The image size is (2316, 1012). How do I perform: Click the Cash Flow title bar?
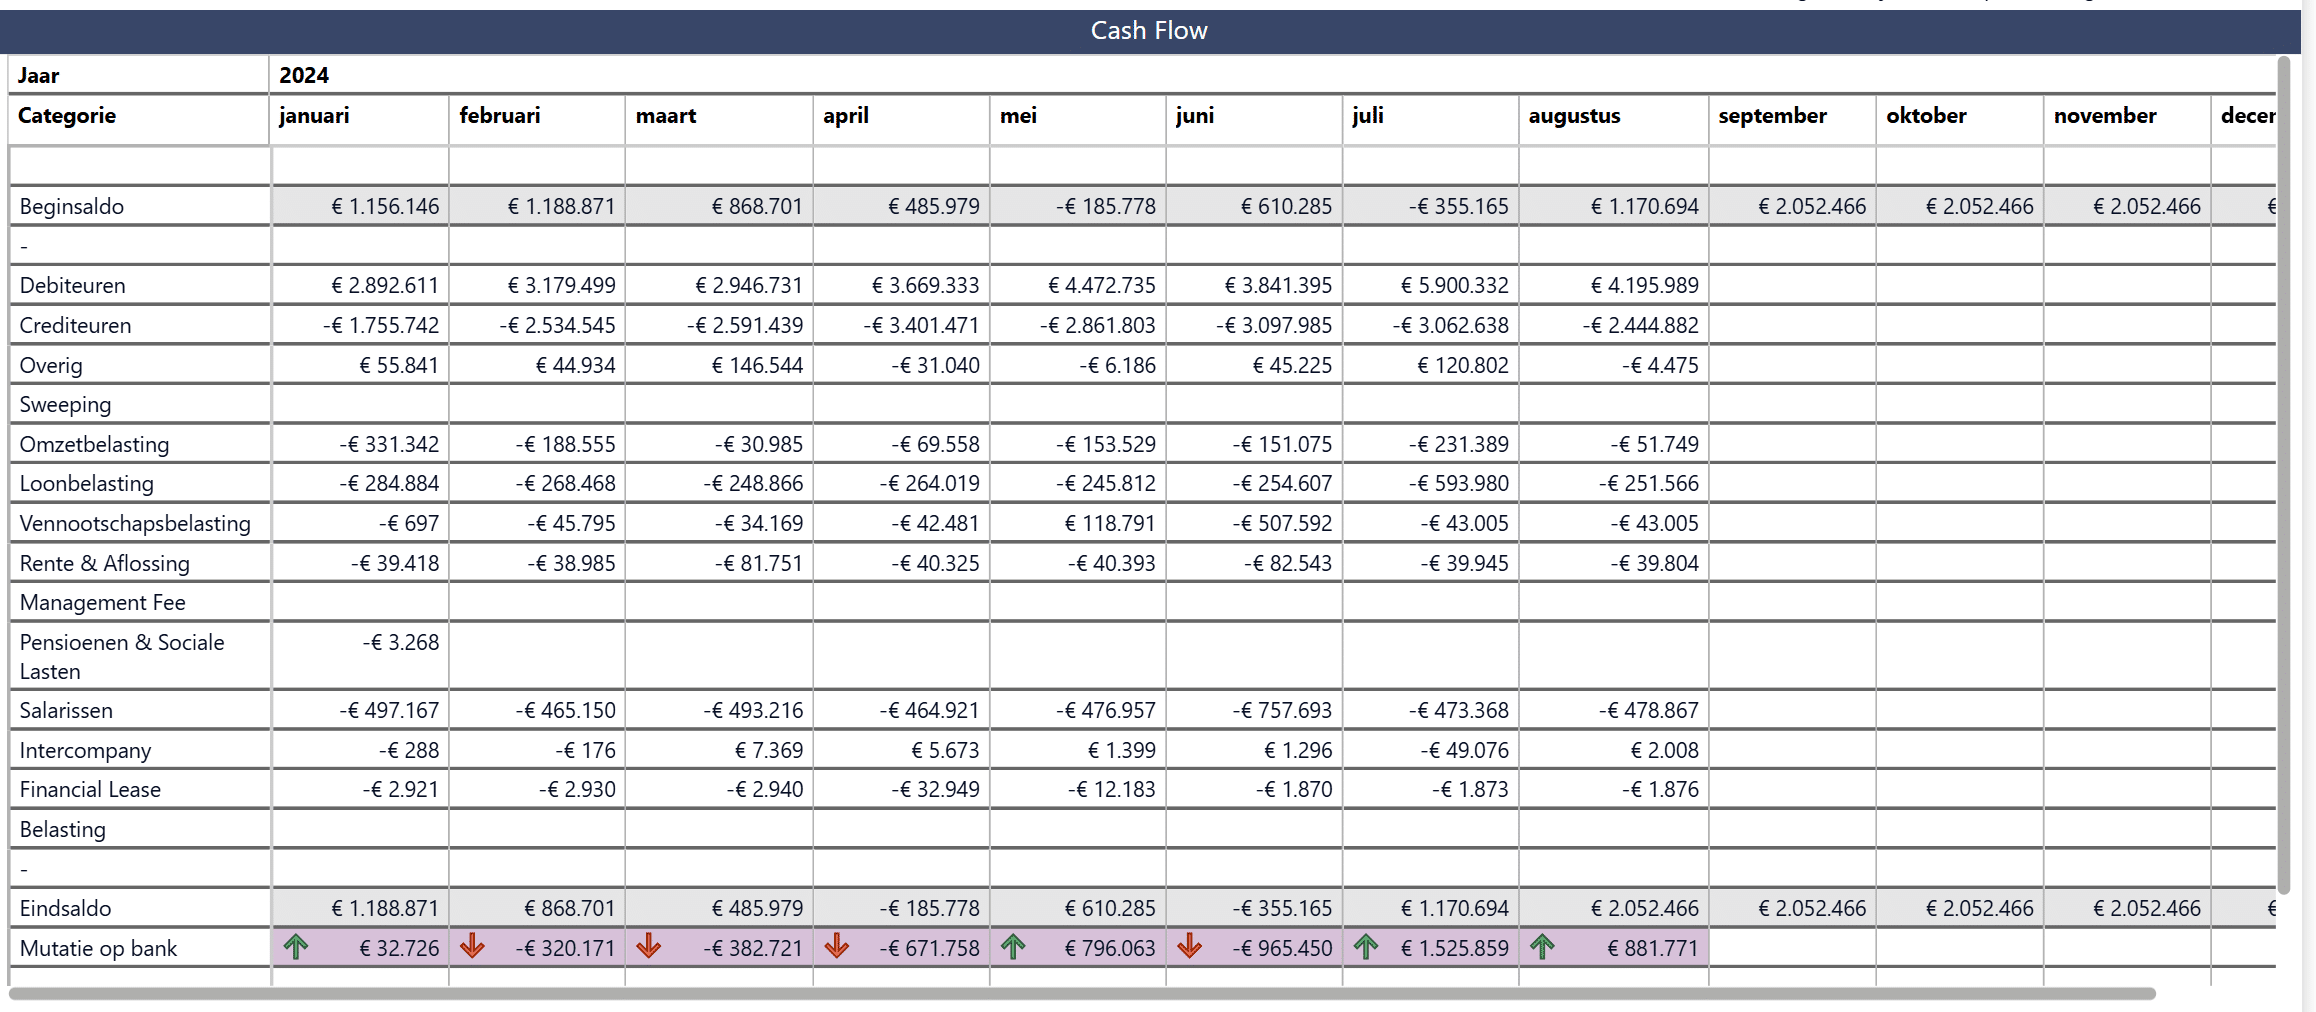(x=1148, y=30)
